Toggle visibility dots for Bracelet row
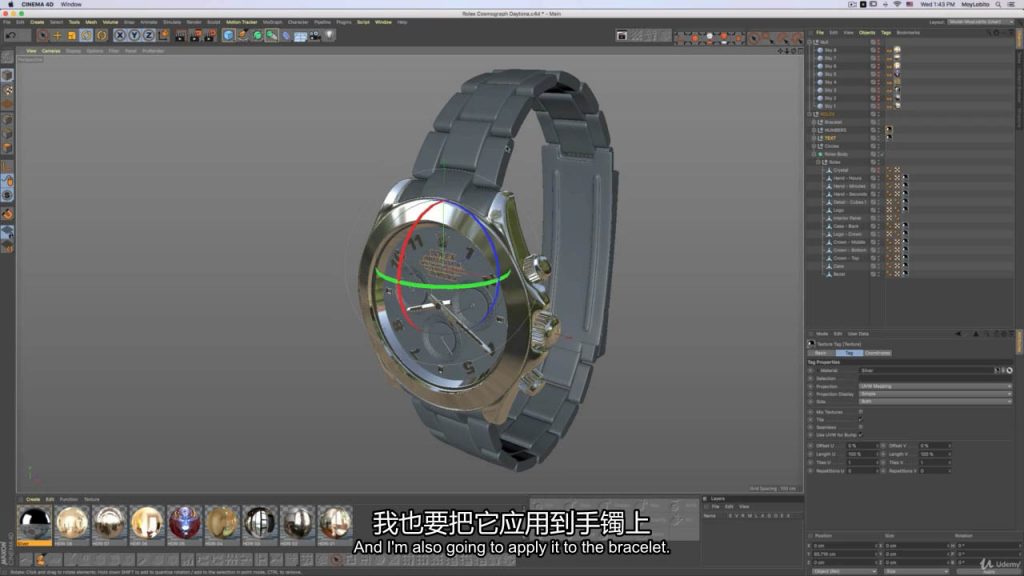 point(878,122)
